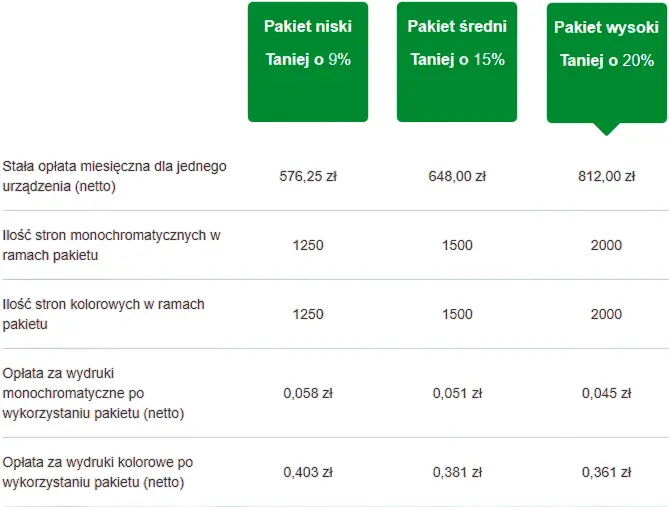
Task: Click the 812,00 zł monthly fee
Action: (606, 176)
